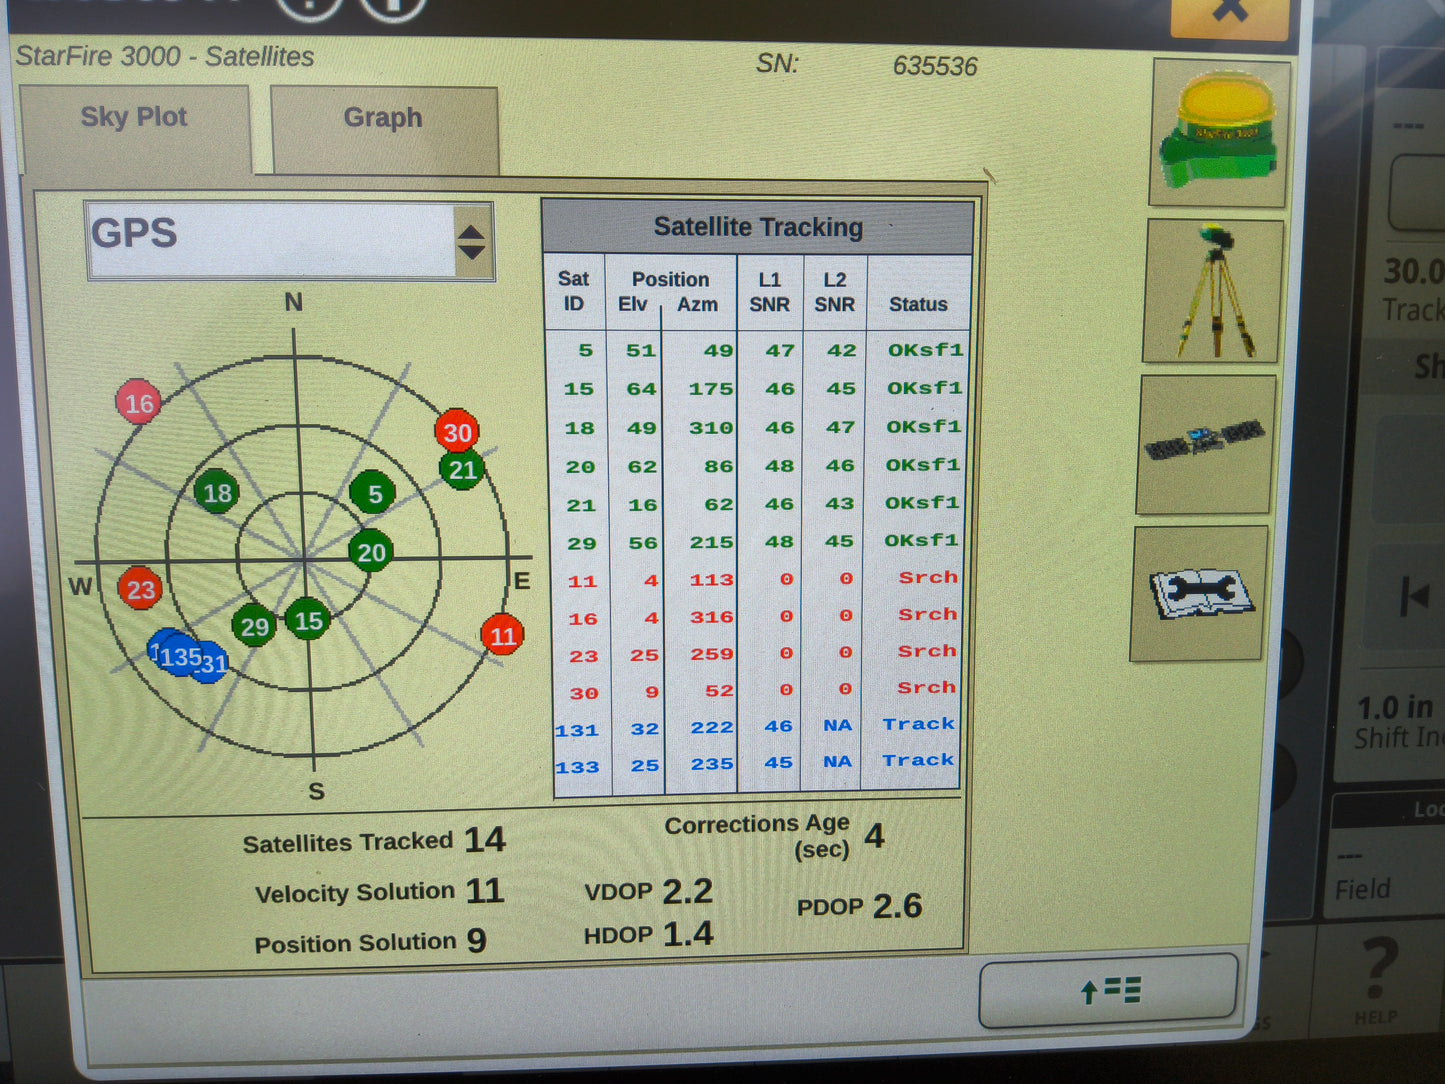Image resolution: width=1445 pixels, height=1084 pixels.
Task: Click the 1.0 in Shift field at right
Action: [1398, 722]
